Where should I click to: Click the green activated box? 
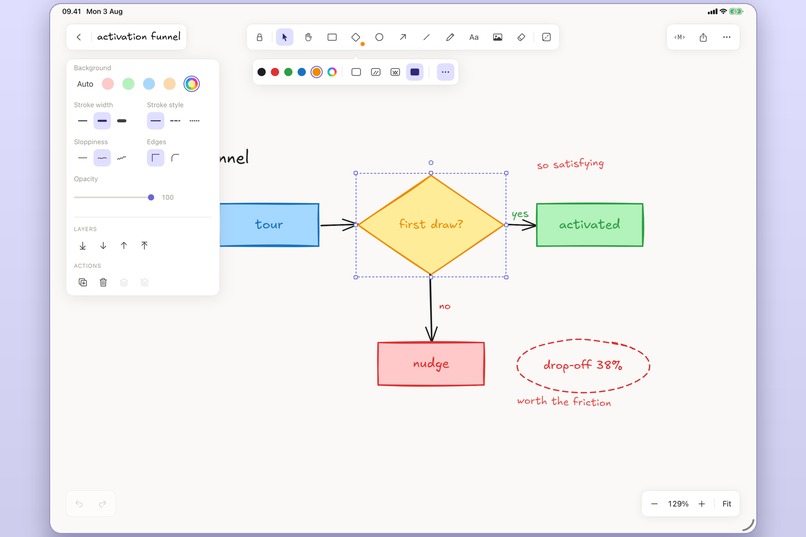pos(590,225)
